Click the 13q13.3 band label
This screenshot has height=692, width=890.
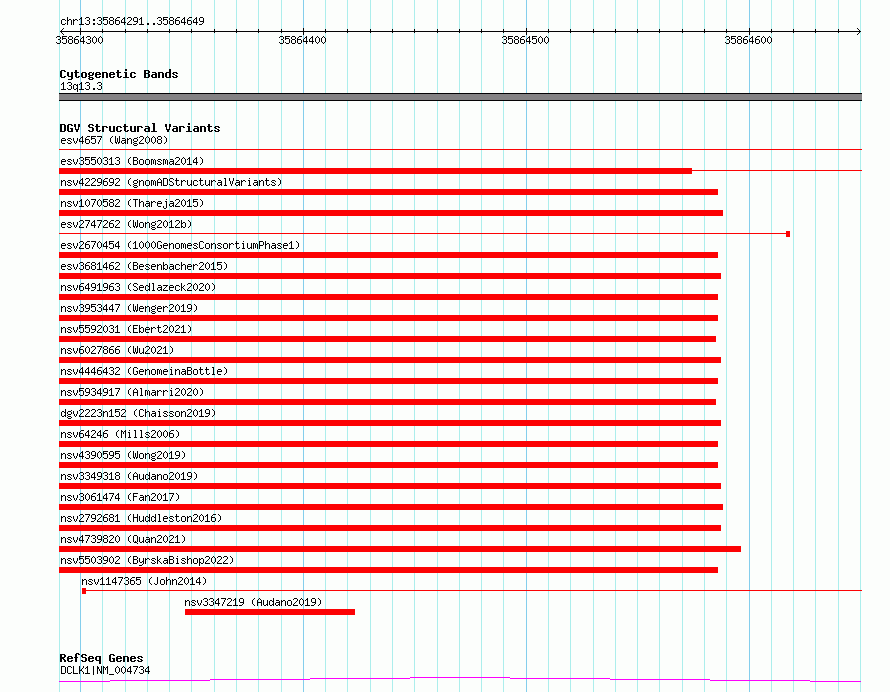(x=81, y=86)
